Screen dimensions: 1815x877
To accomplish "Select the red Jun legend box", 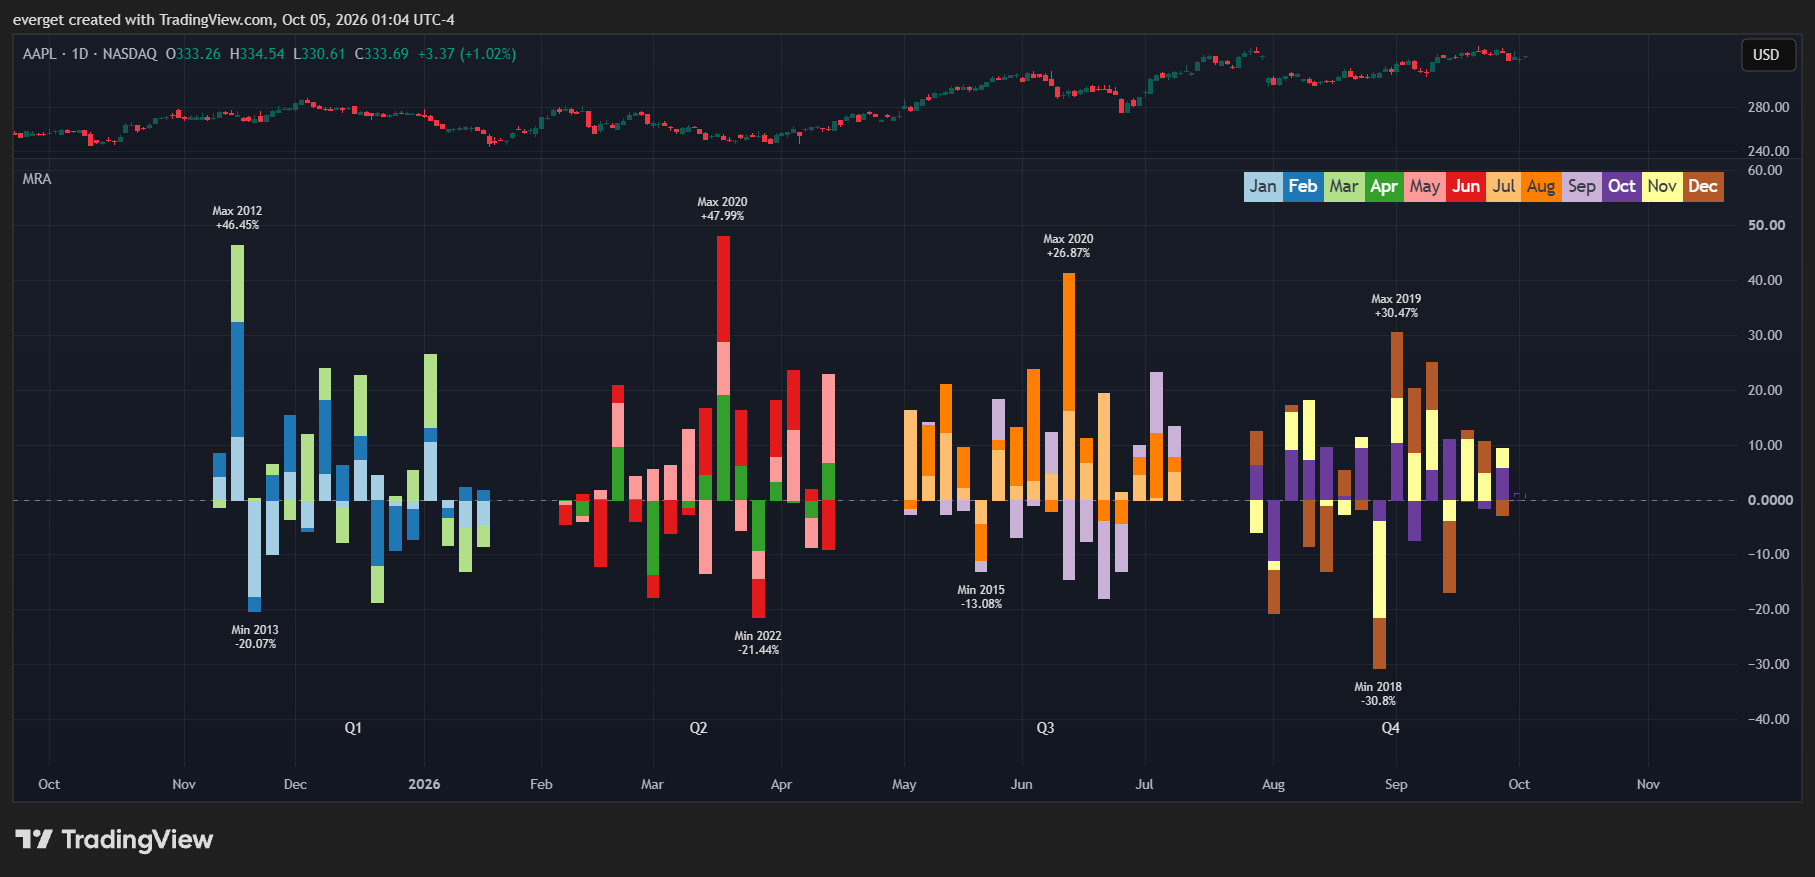I will (x=1465, y=186).
